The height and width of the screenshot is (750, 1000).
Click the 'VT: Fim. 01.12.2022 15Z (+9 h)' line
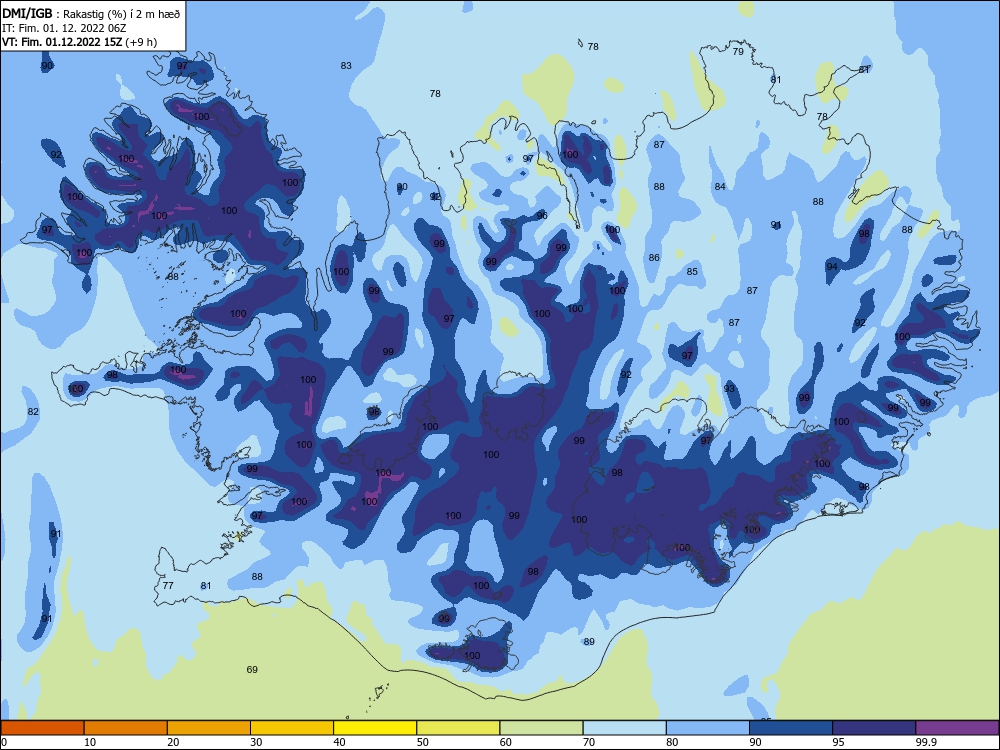click(80, 42)
